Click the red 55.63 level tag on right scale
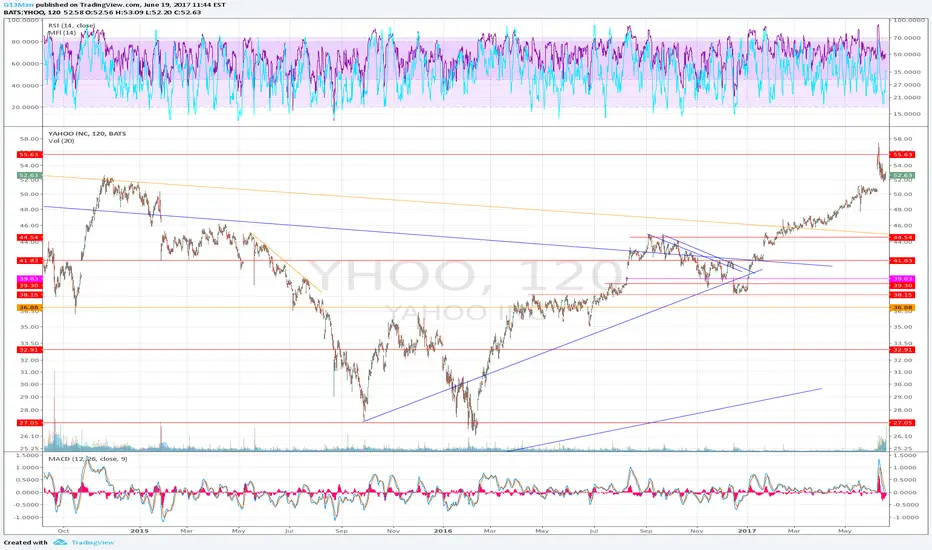The width and height of the screenshot is (932, 550). tap(902, 155)
